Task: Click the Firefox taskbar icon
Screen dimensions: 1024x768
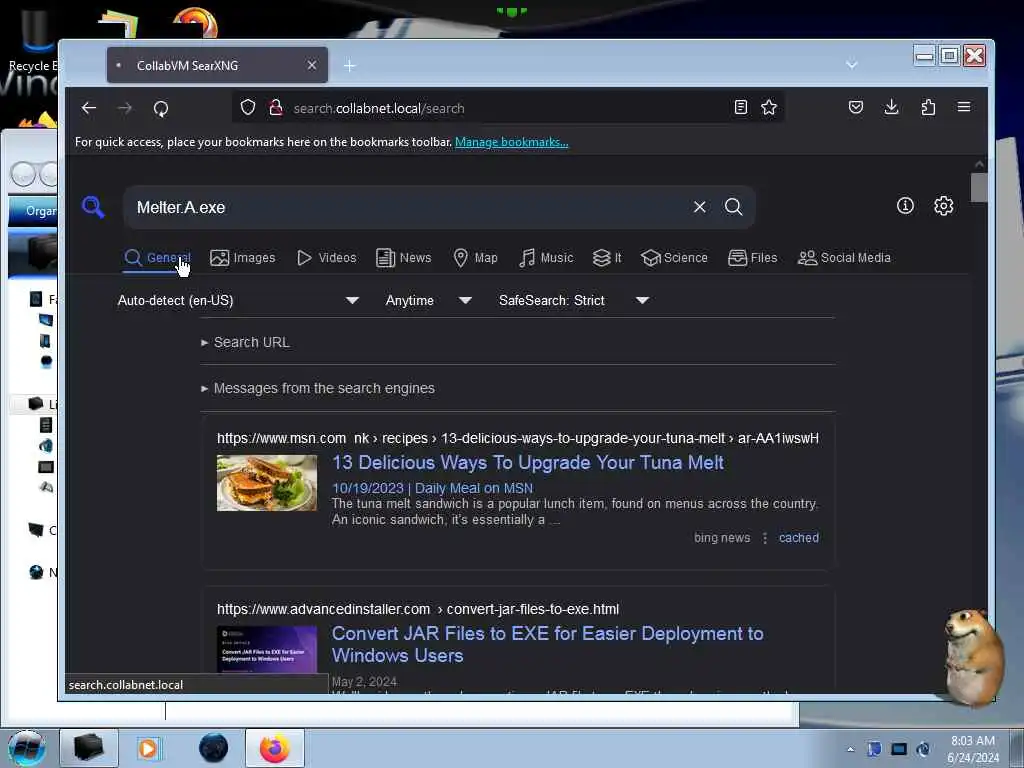Action: 275,748
